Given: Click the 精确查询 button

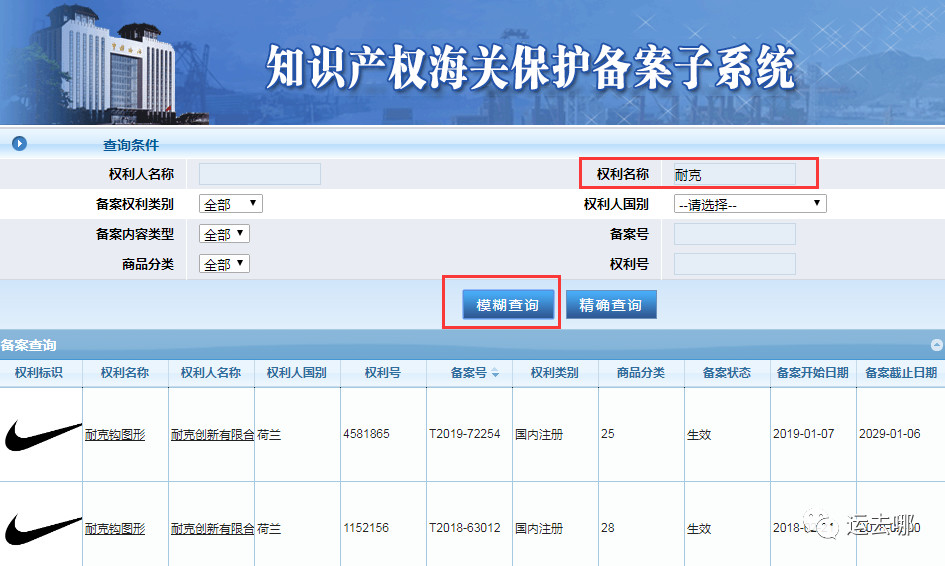Looking at the screenshot, I should (611, 304).
